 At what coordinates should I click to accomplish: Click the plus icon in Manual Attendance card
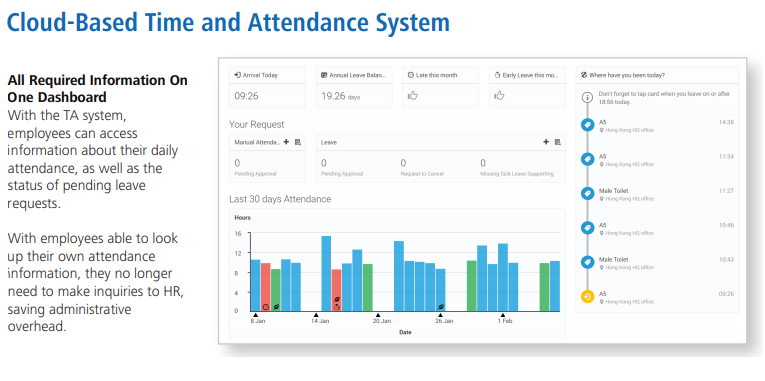[x=286, y=142]
